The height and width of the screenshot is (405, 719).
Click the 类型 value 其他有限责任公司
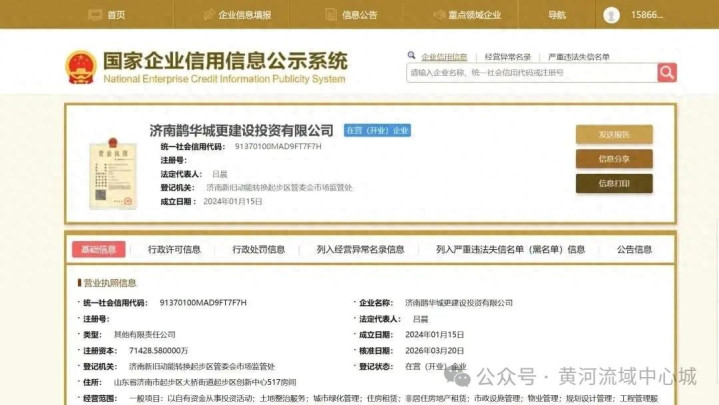pos(144,335)
